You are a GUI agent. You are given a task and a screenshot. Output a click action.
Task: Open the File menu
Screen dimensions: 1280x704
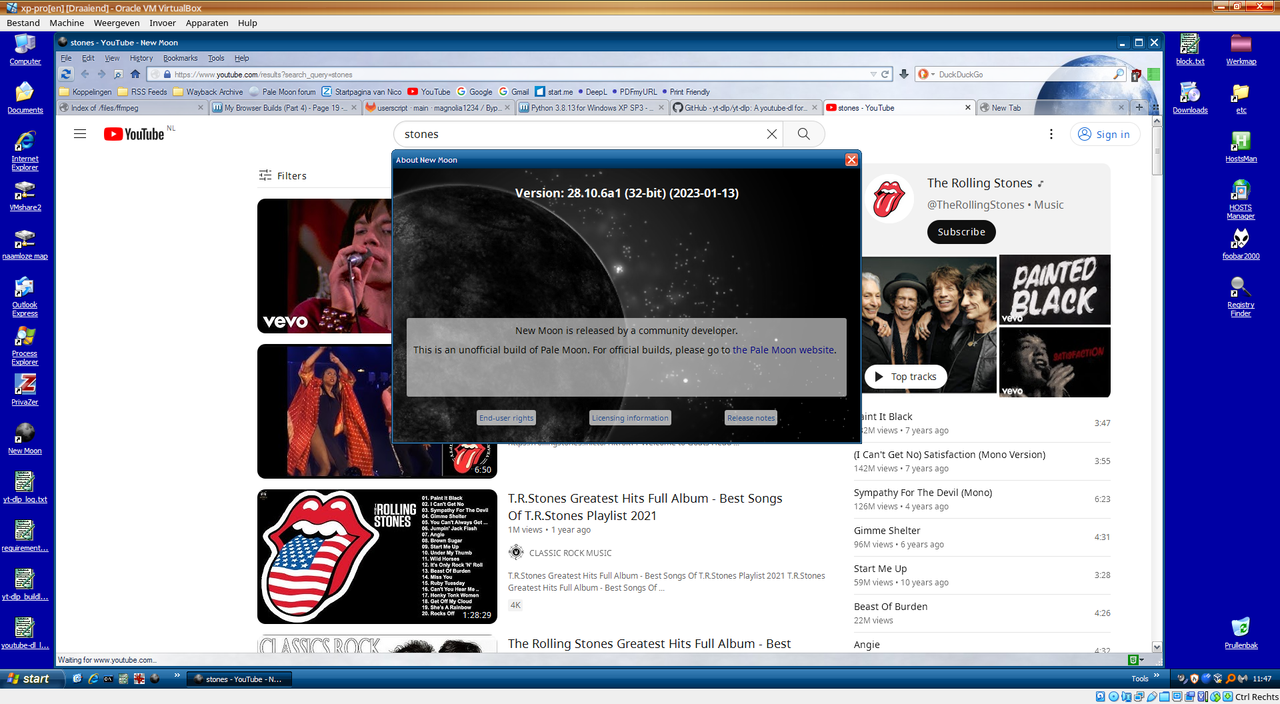point(66,58)
